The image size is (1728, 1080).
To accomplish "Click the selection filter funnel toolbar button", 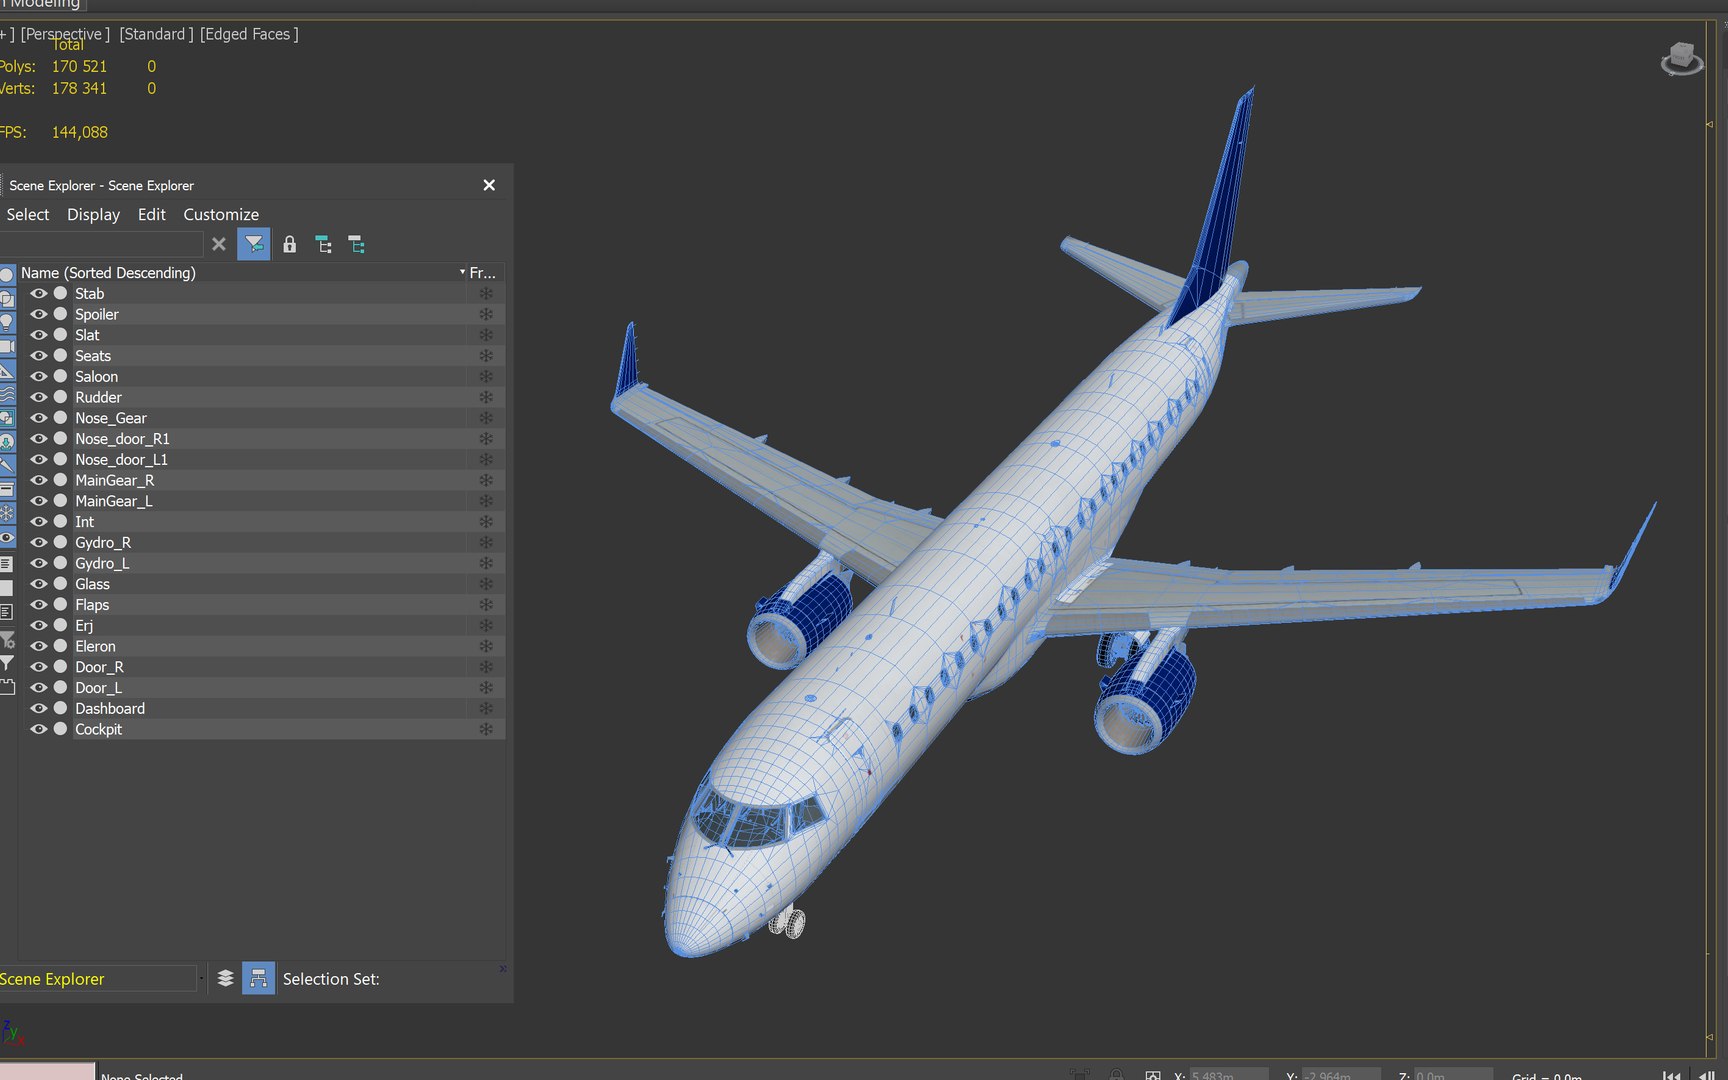I will point(254,244).
